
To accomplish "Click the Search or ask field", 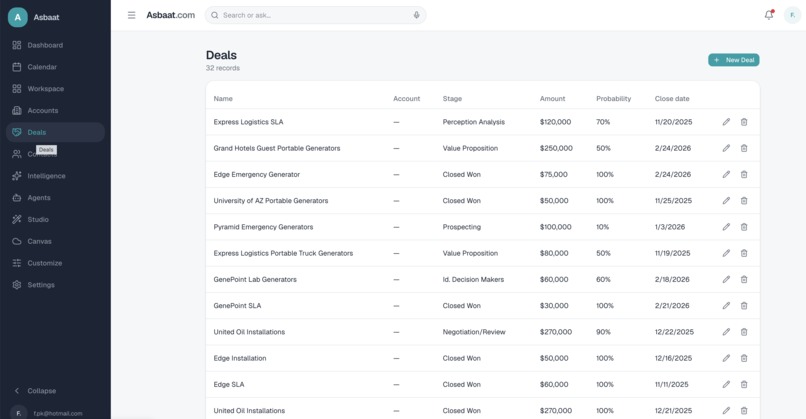I will 315,15.
